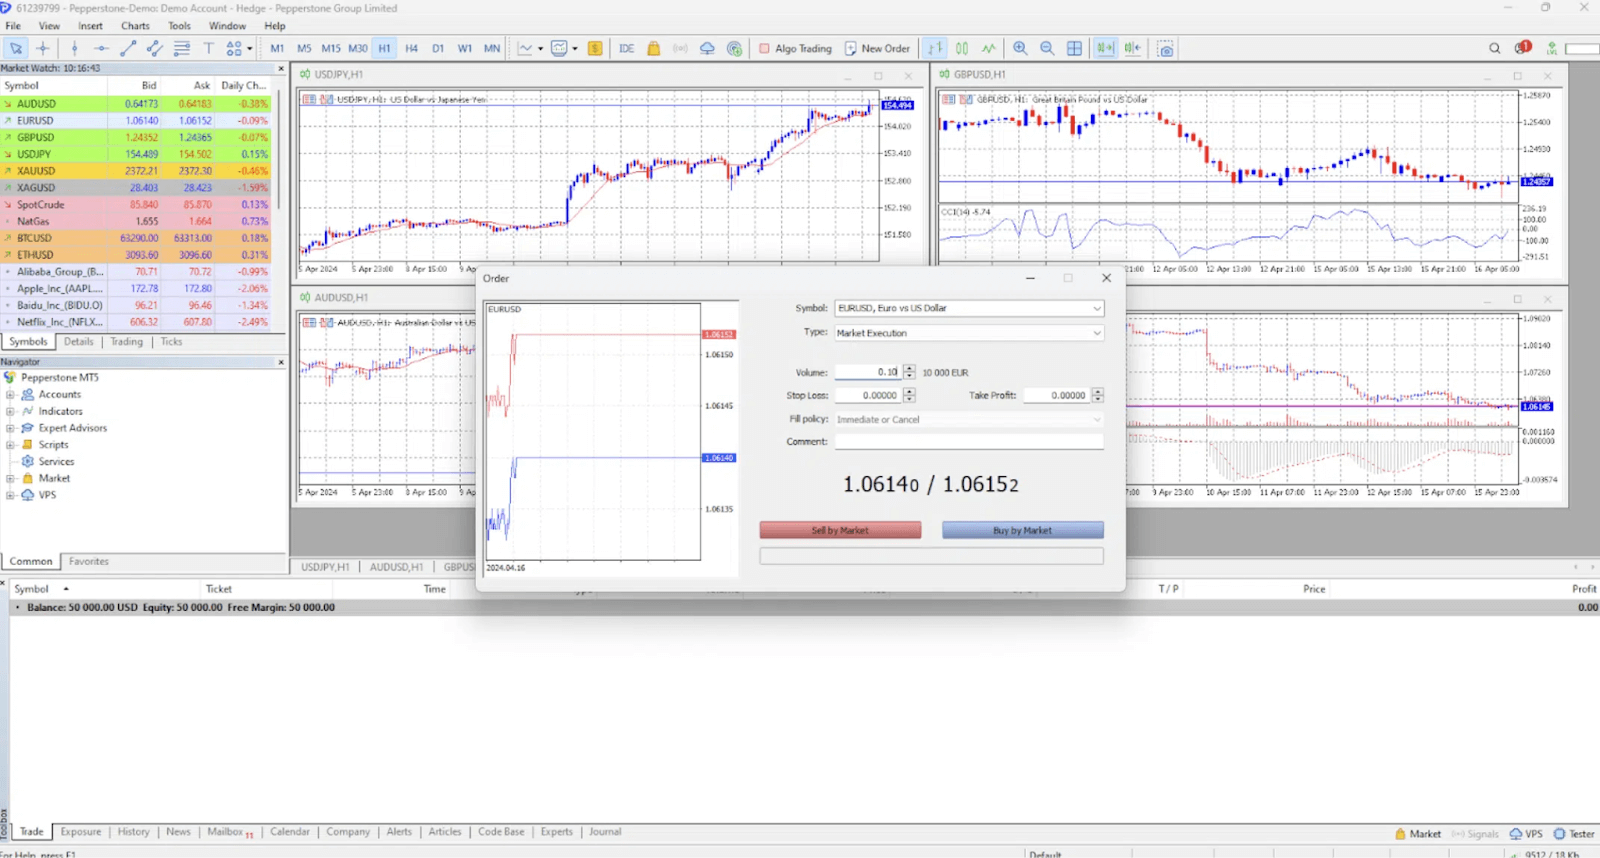Click the Take Profit input field
This screenshot has height=858, width=1600.
(x=1057, y=395)
